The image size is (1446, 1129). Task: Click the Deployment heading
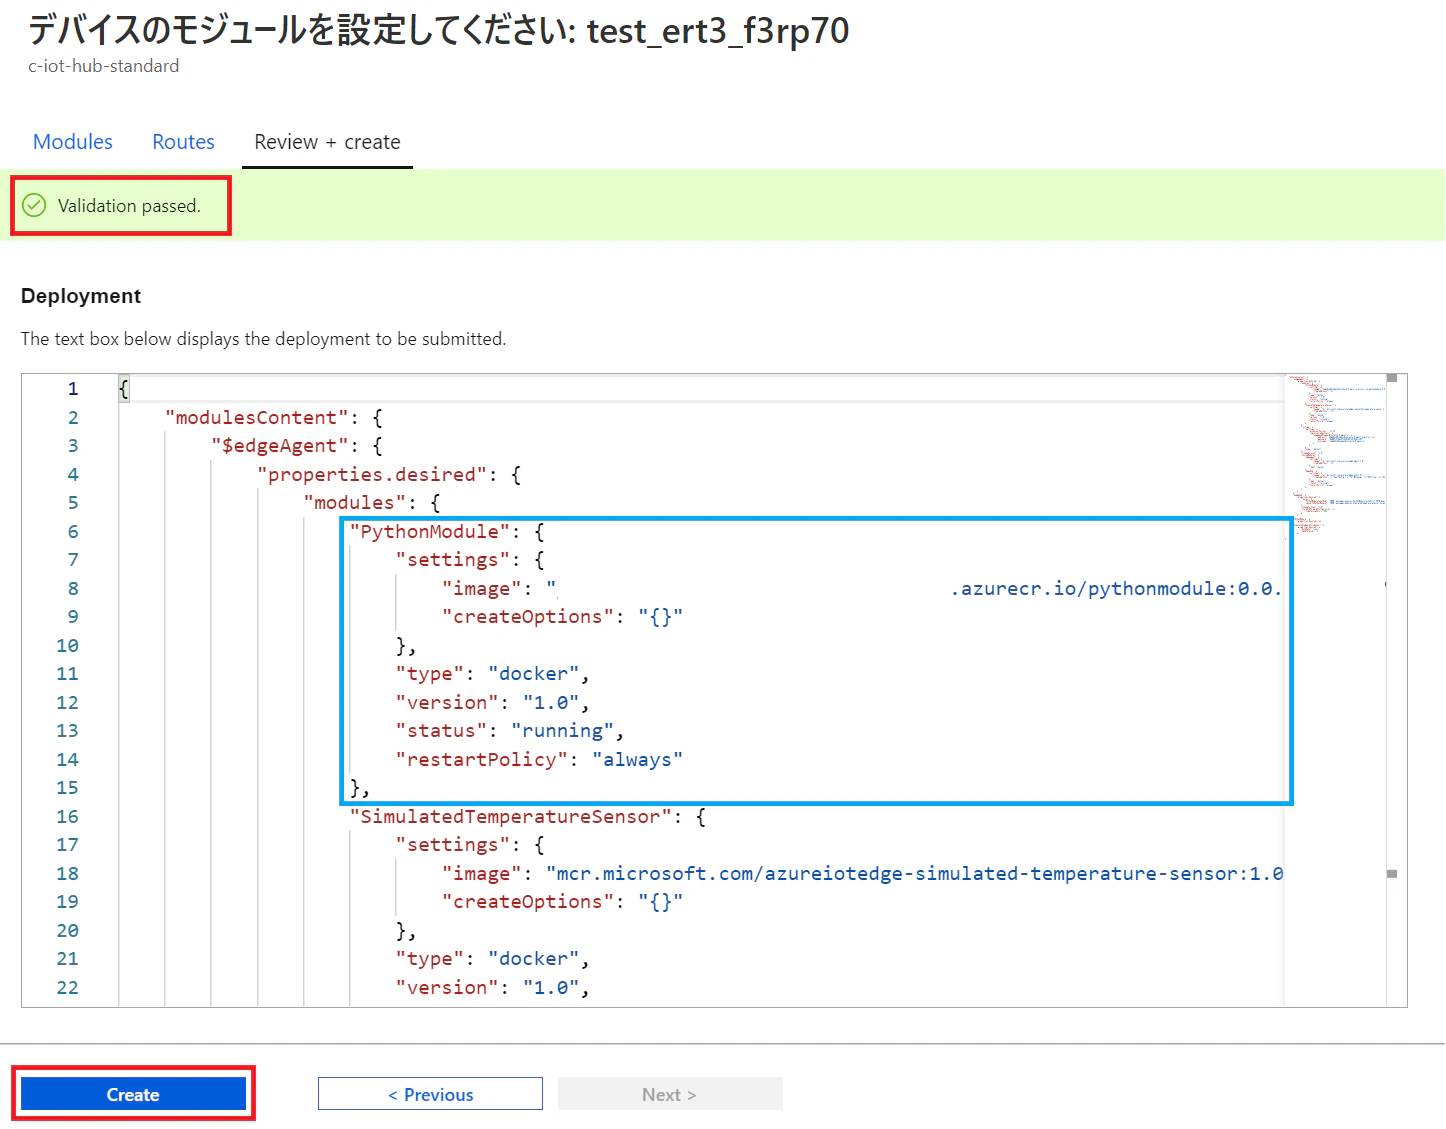coord(81,296)
